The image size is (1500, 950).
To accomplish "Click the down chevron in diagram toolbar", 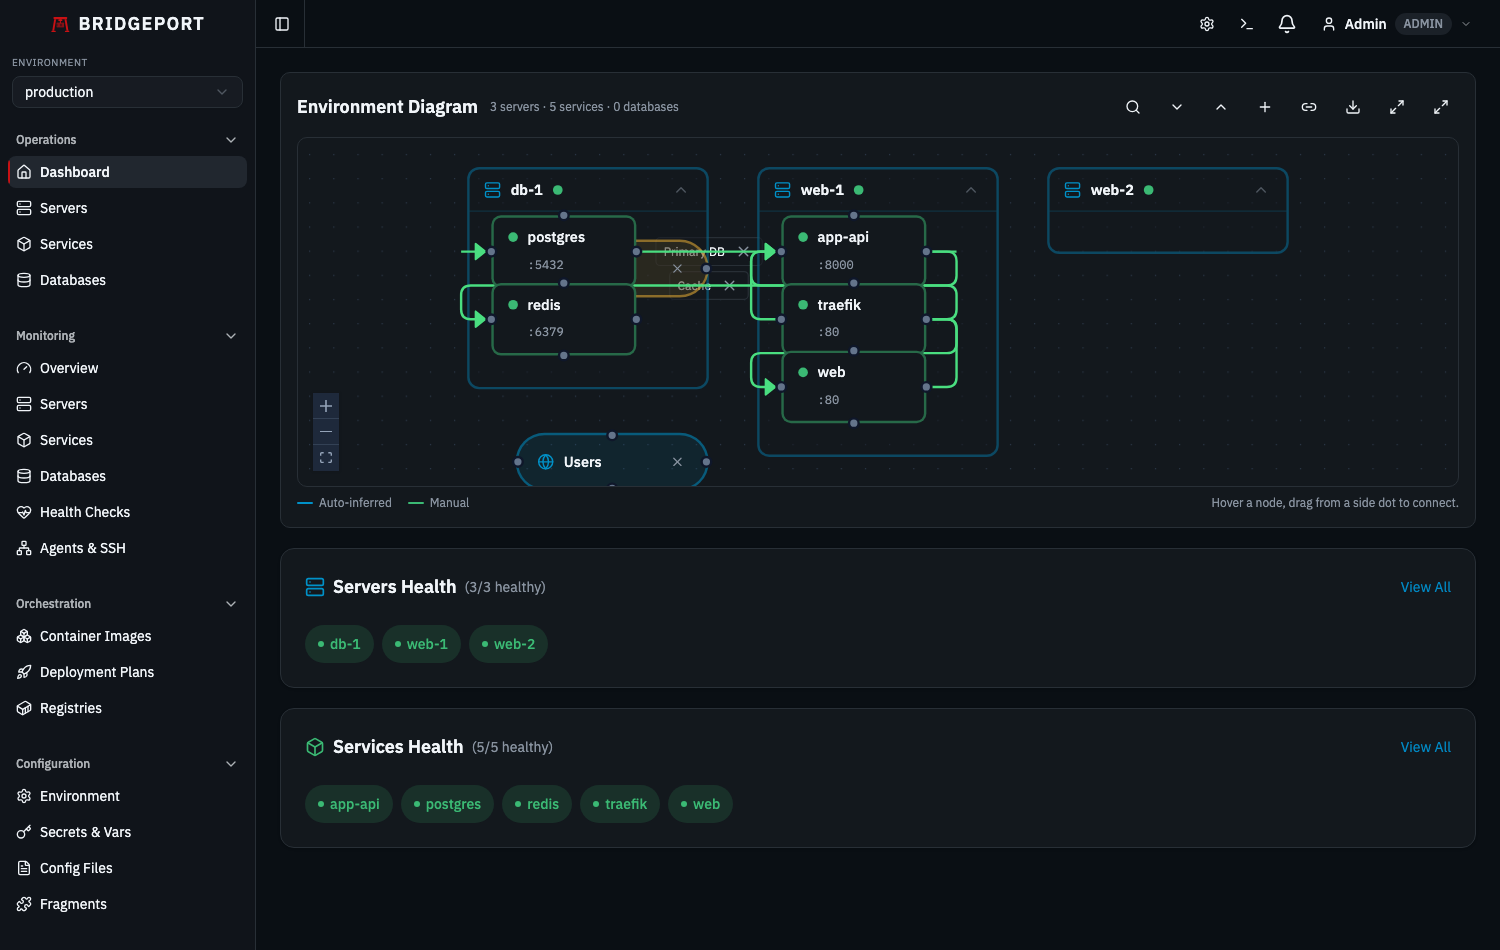I will 1177,107.
